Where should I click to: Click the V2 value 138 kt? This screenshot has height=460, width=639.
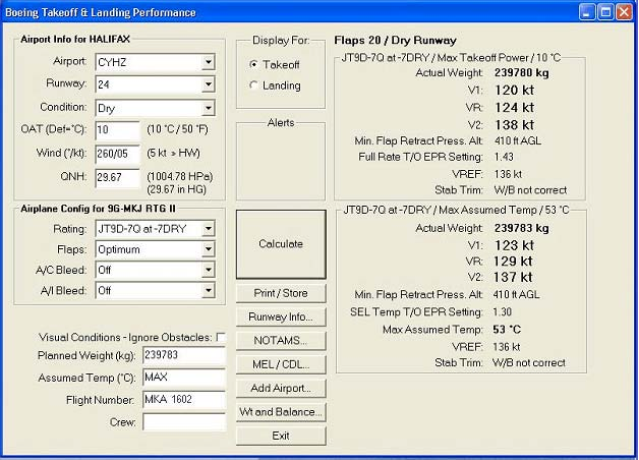514,125
